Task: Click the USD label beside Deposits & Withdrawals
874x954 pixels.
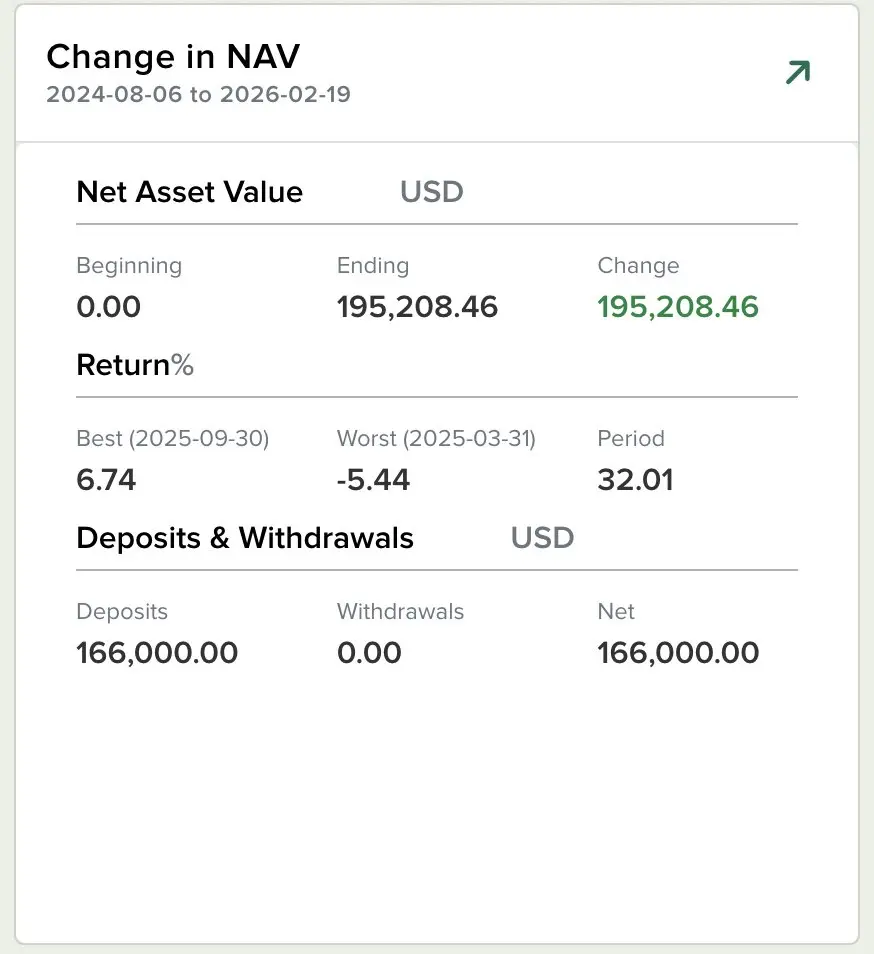Action: pos(542,538)
